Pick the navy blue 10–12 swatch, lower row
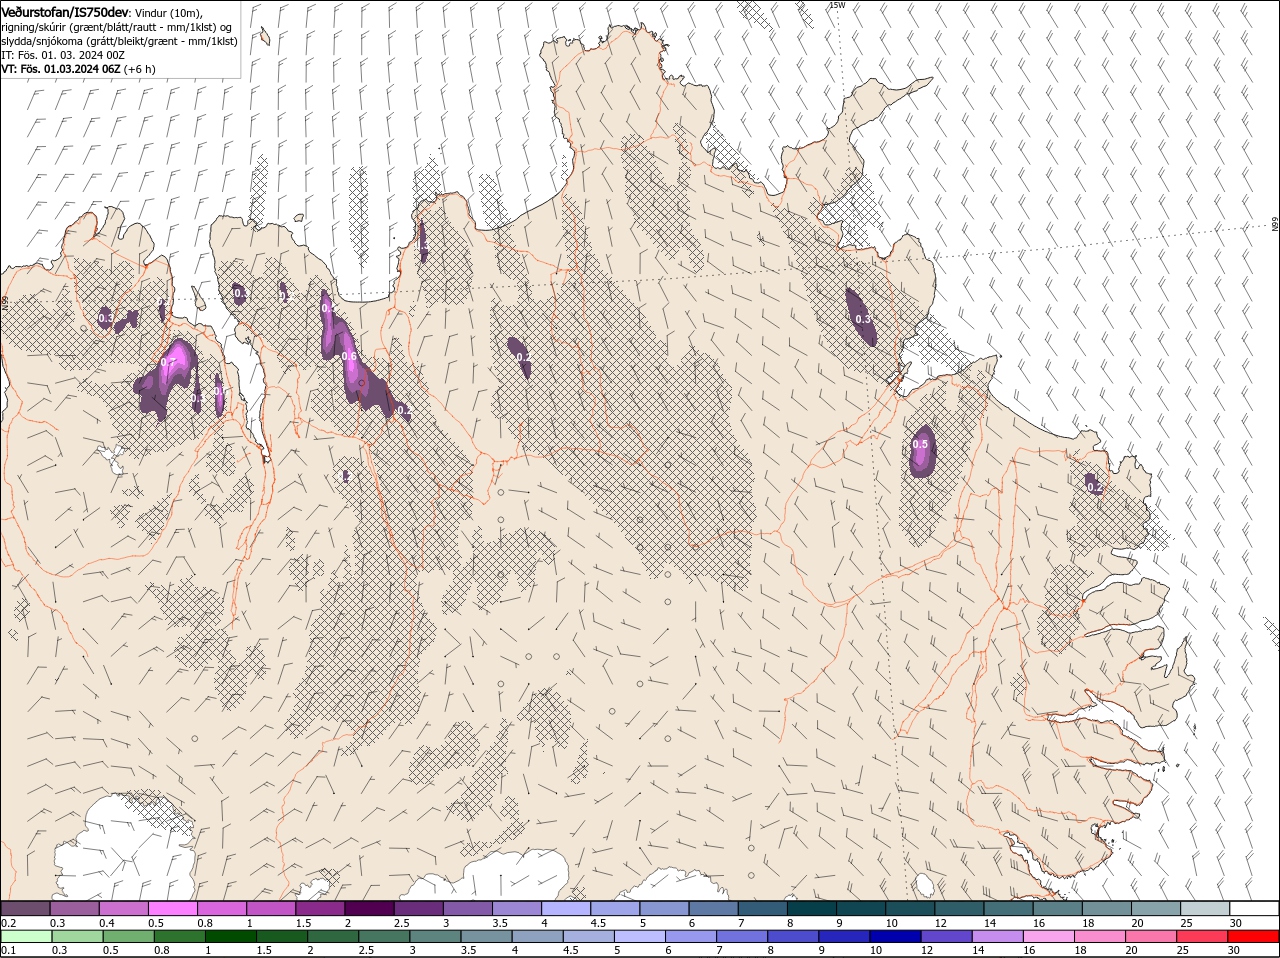1280x958 pixels. 896,936
